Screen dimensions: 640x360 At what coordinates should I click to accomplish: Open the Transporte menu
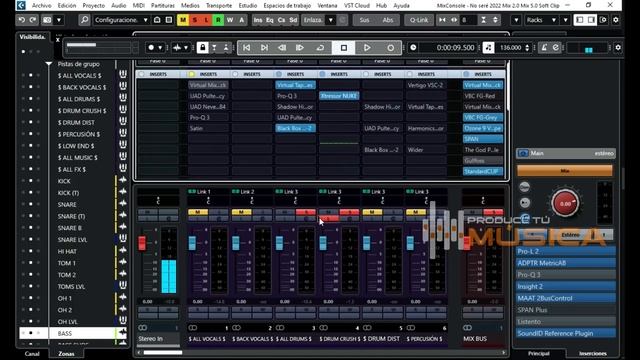tap(219, 5)
